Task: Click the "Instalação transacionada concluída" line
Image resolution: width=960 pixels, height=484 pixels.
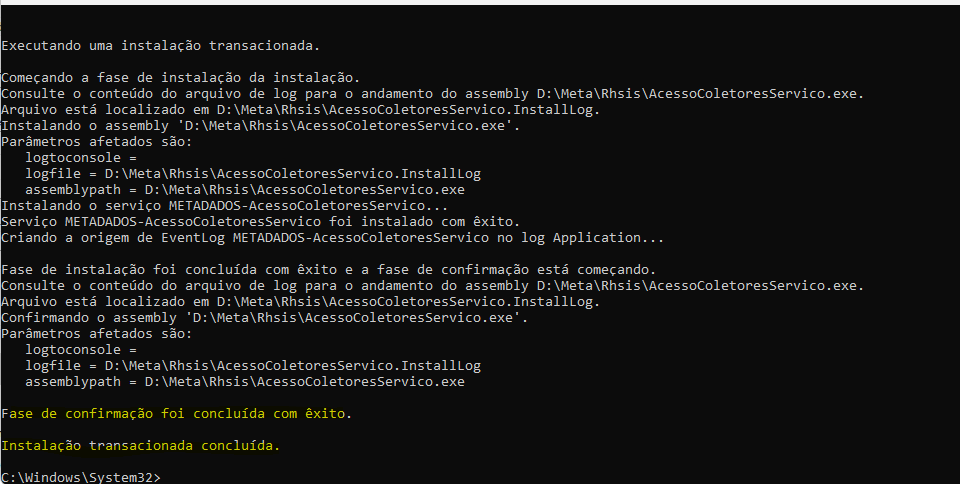Action: pyautogui.click(x=140, y=445)
